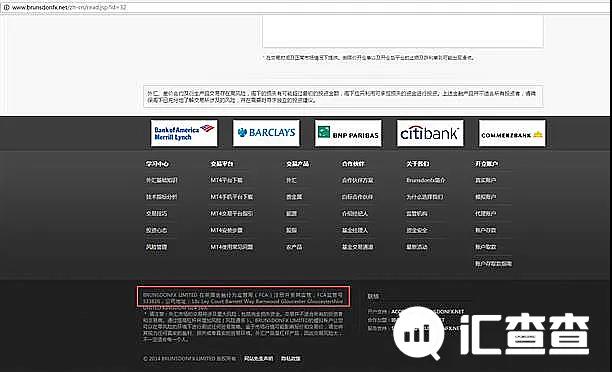The height and width of the screenshot is (372, 612).
Task: Click the Bank of America Merrill Lynch logo
Action: [184, 133]
